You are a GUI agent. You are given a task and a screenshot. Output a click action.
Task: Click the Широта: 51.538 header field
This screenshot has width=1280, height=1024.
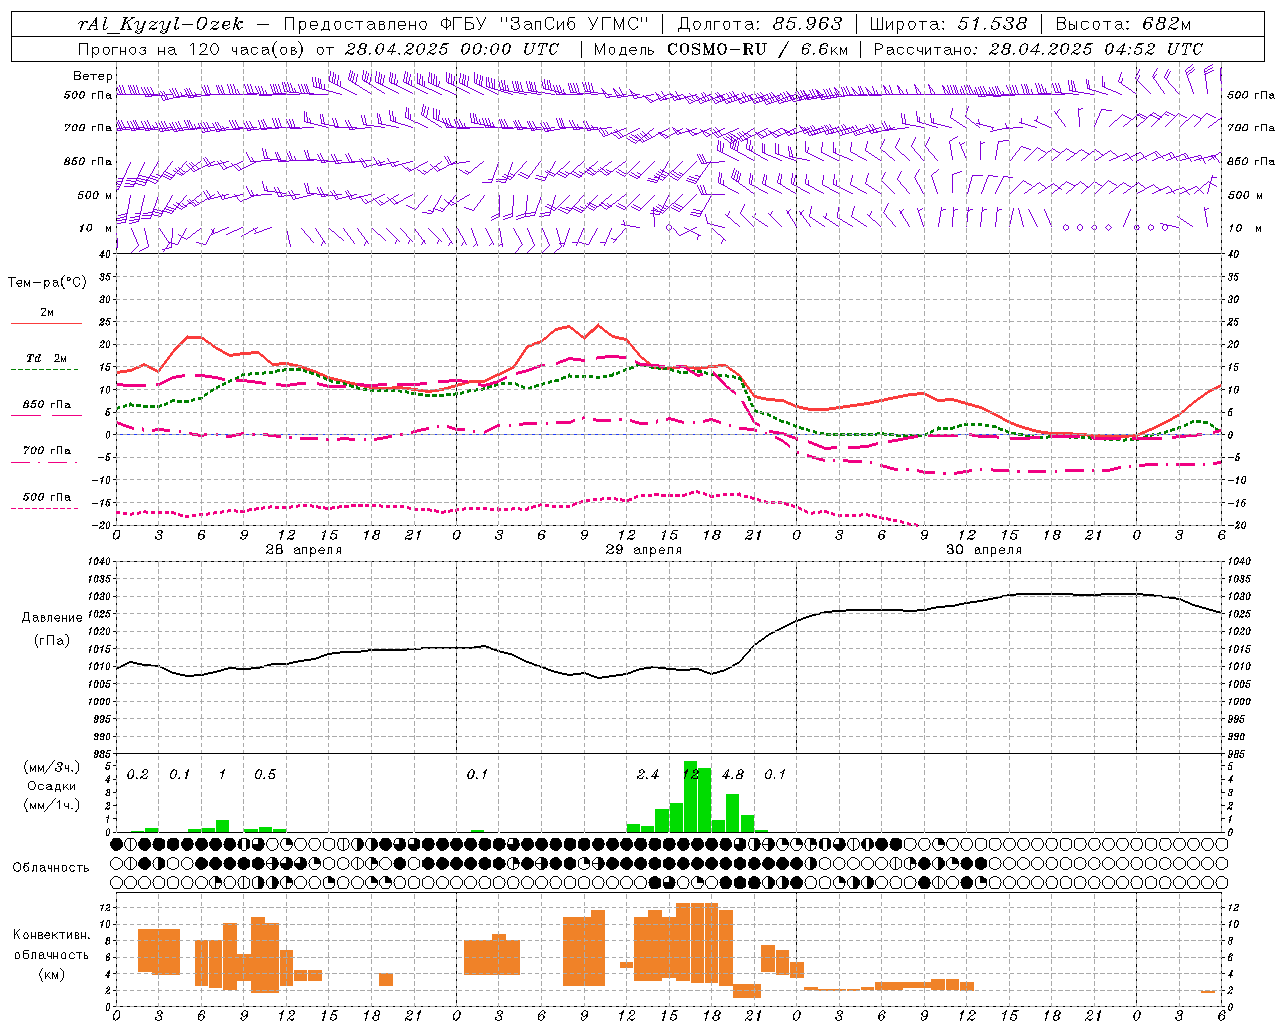pyautogui.click(x=948, y=25)
